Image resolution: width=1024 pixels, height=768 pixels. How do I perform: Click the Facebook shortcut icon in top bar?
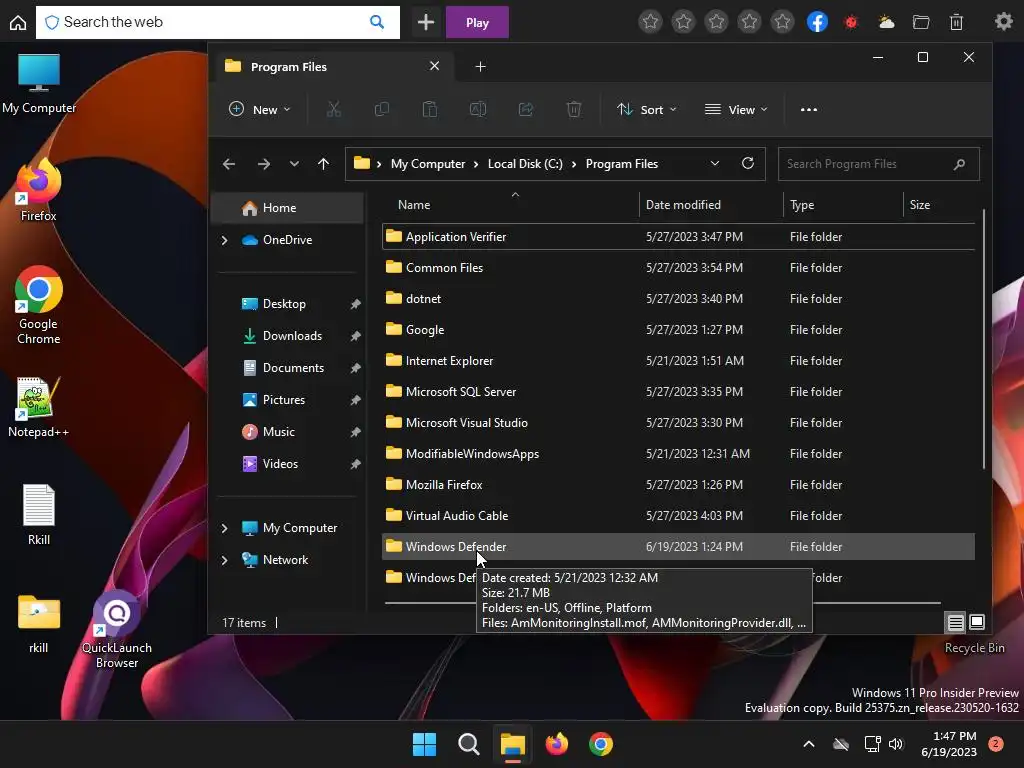click(x=817, y=22)
